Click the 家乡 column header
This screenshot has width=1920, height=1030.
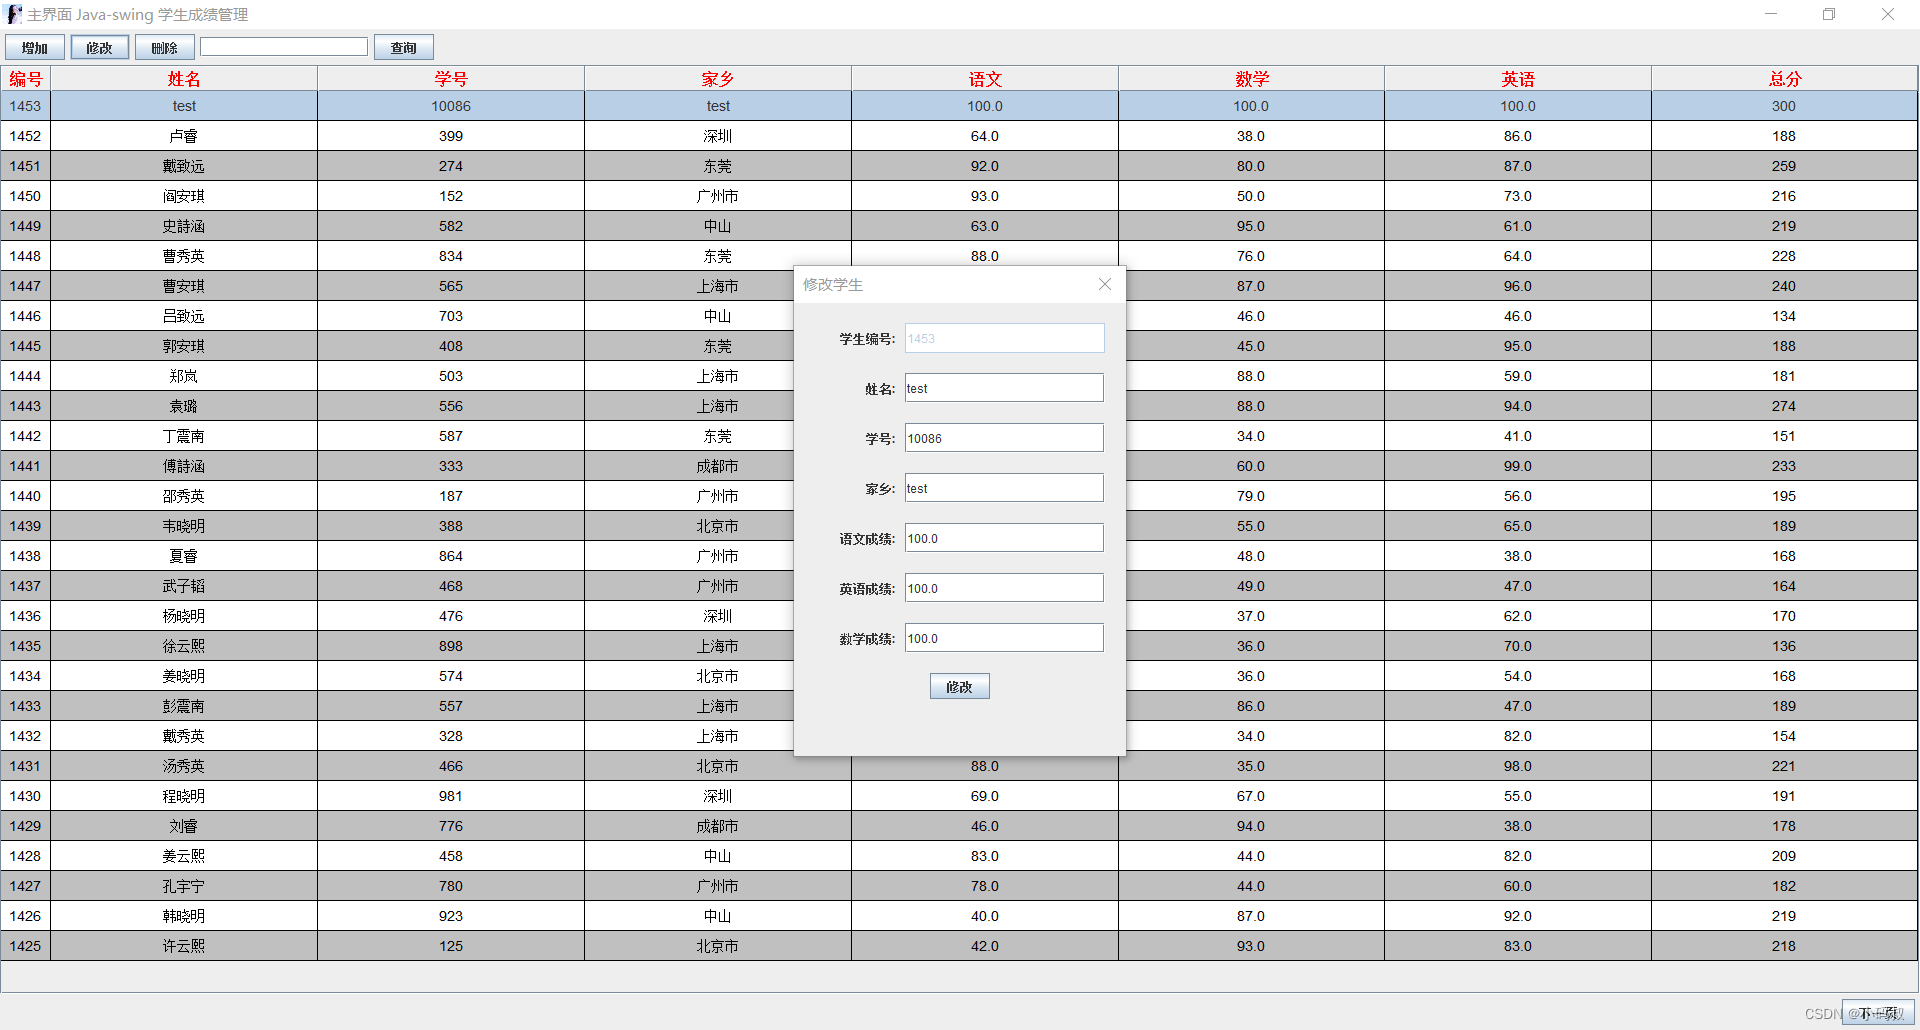718,78
